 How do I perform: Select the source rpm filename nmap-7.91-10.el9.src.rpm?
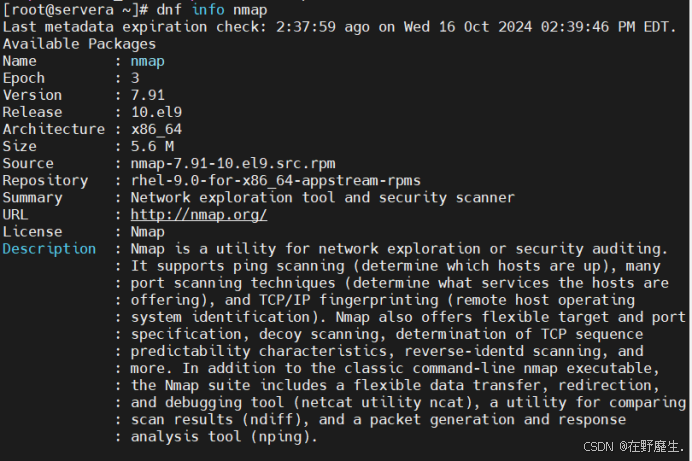tap(233, 164)
